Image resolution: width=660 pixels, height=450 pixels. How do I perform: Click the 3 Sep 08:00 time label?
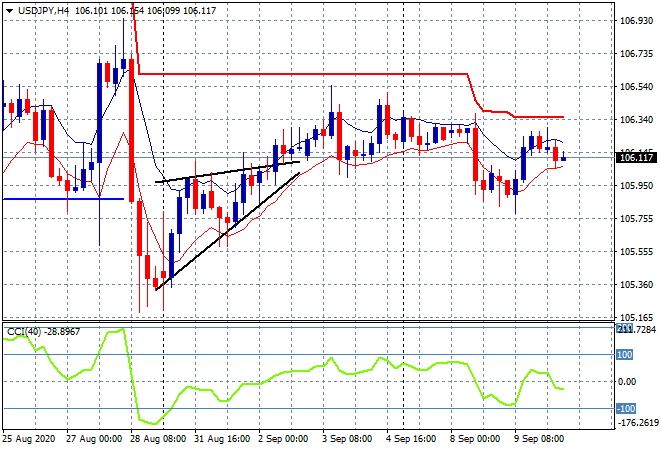click(x=347, y=439)
